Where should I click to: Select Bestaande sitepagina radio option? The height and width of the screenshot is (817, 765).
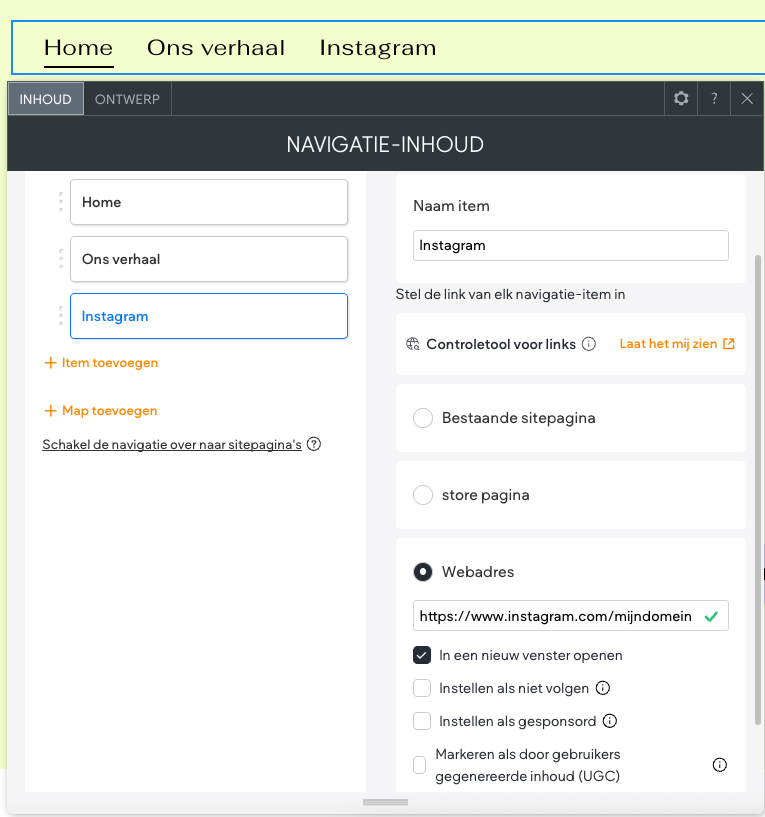423,418
